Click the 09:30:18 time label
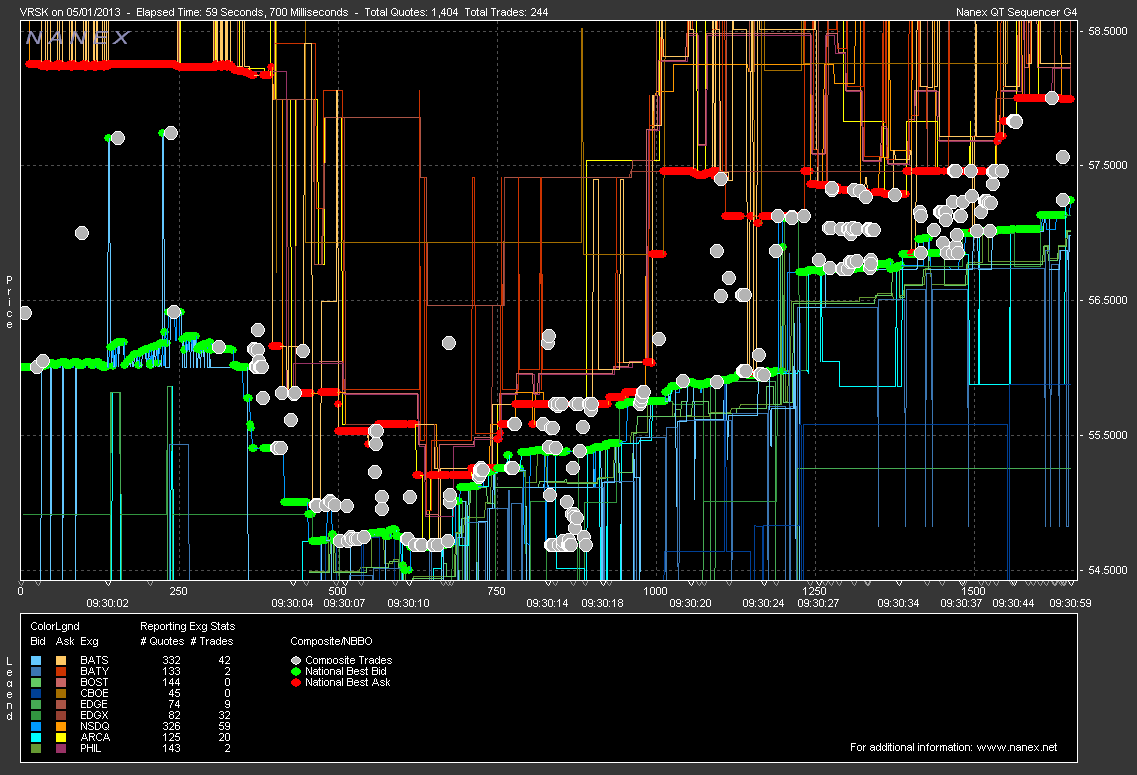The height and width of the screenshot is (775, 1137). 603,603
